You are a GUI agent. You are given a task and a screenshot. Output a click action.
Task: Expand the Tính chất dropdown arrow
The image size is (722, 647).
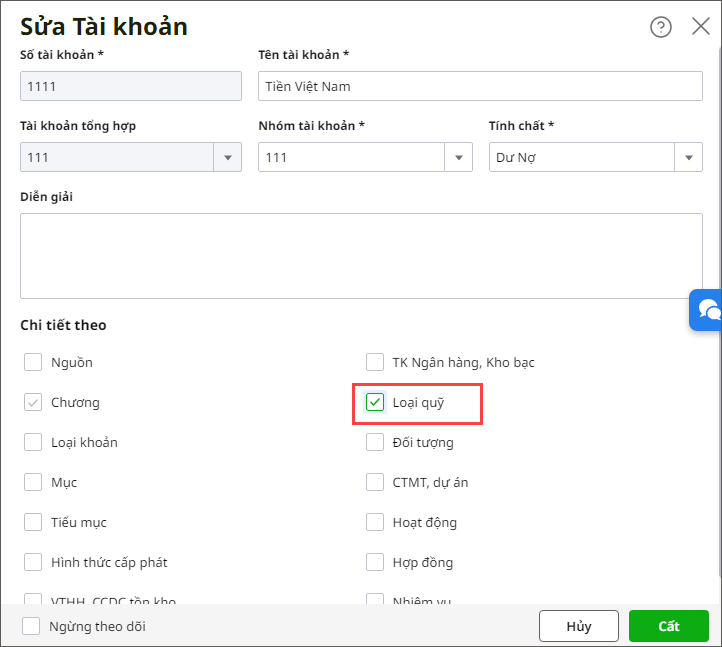(689, 157)
